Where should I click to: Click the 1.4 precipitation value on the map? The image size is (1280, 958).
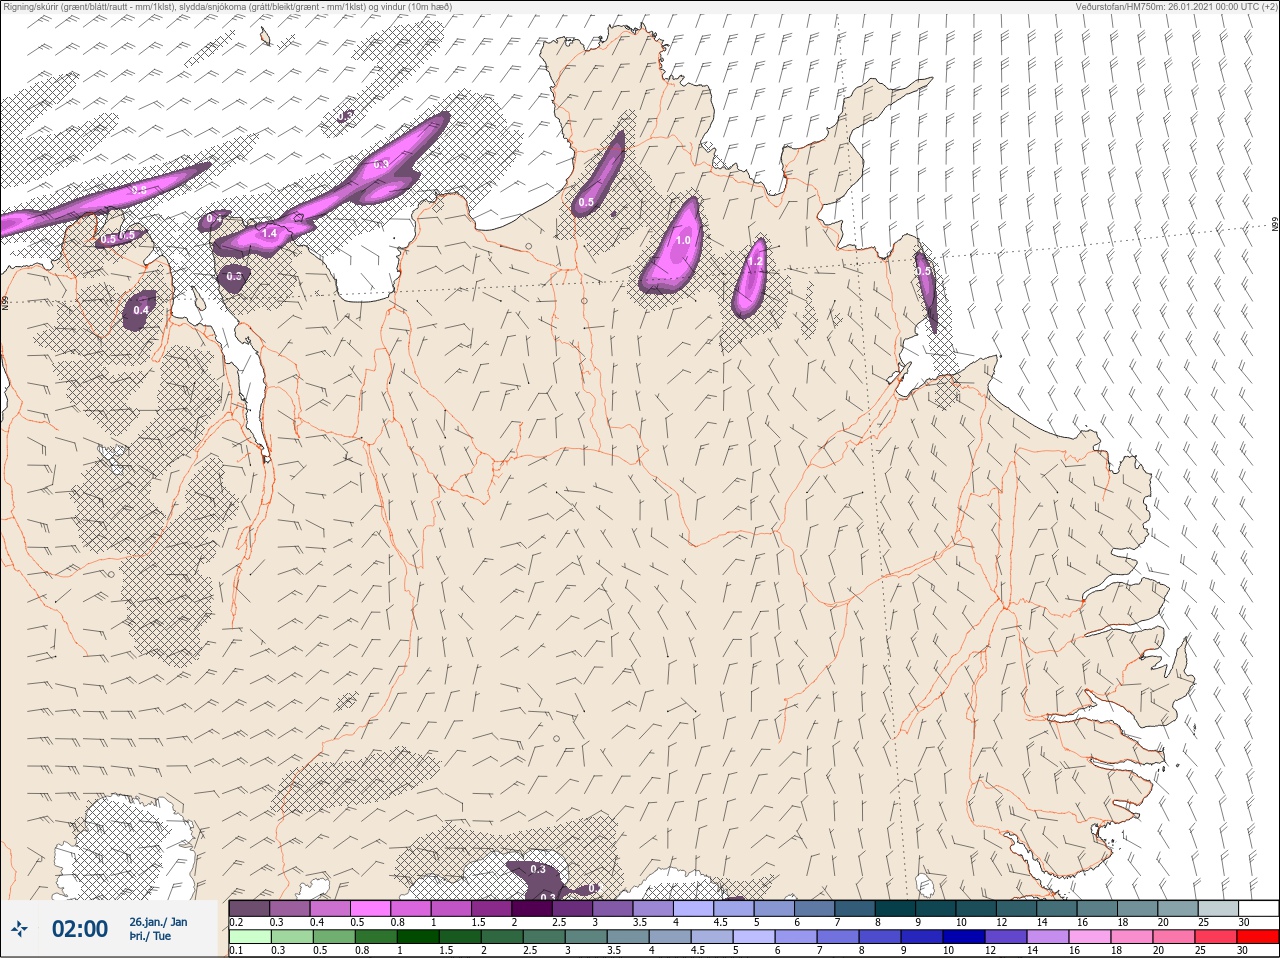click(x=269, y=233)
